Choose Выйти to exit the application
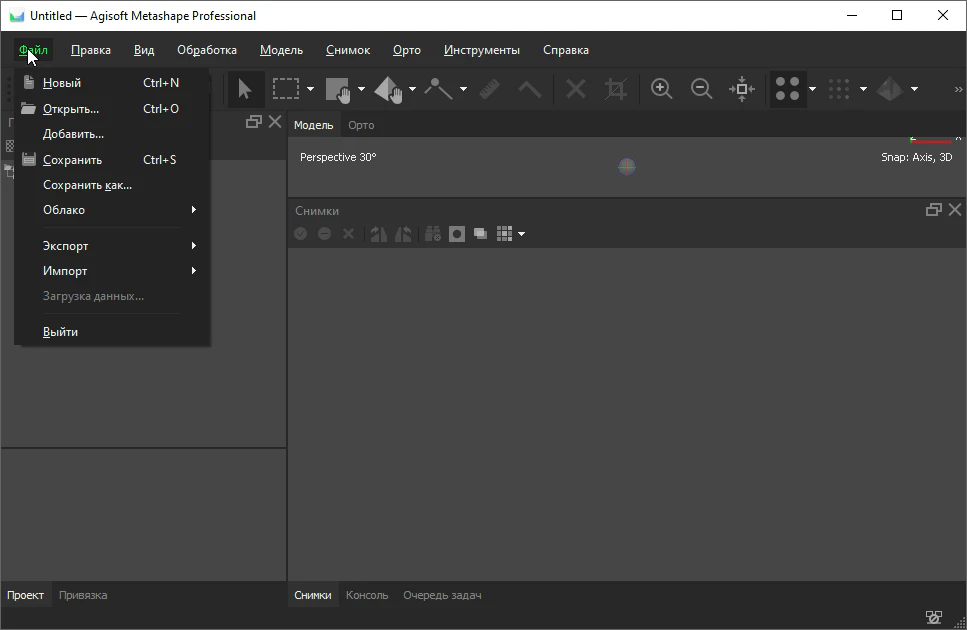967x630 pixels. tap(112, 332)
